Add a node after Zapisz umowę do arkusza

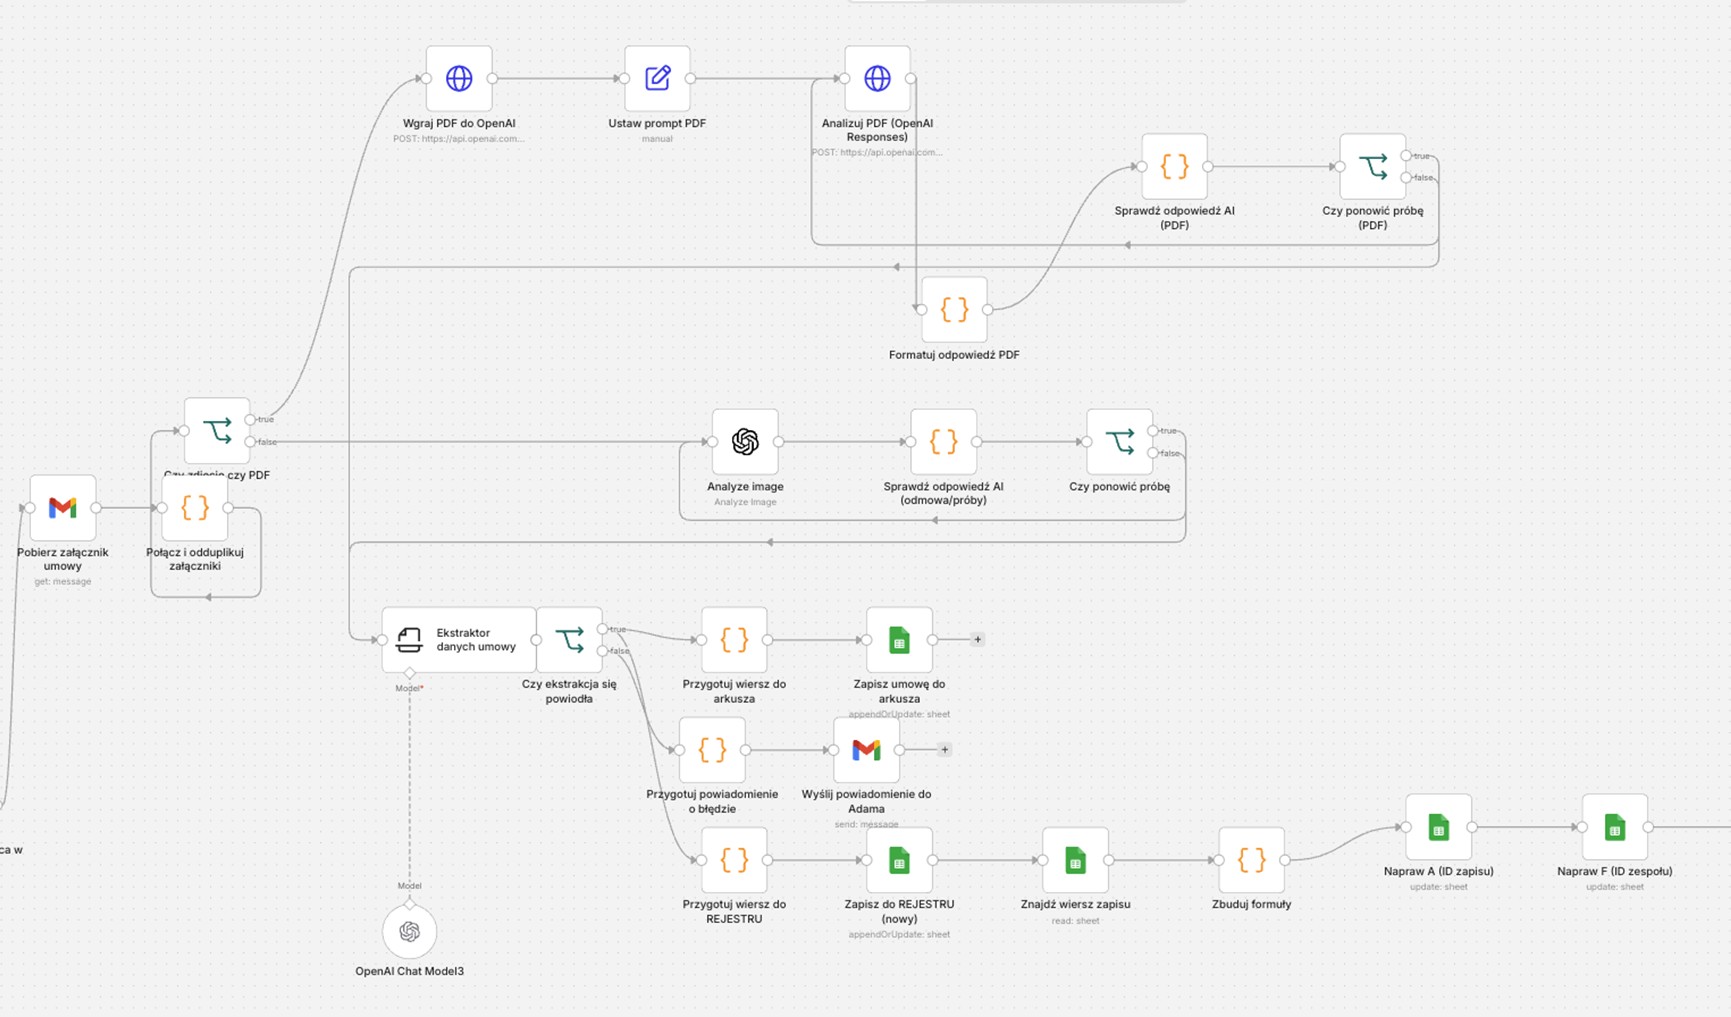pos(977,639)
